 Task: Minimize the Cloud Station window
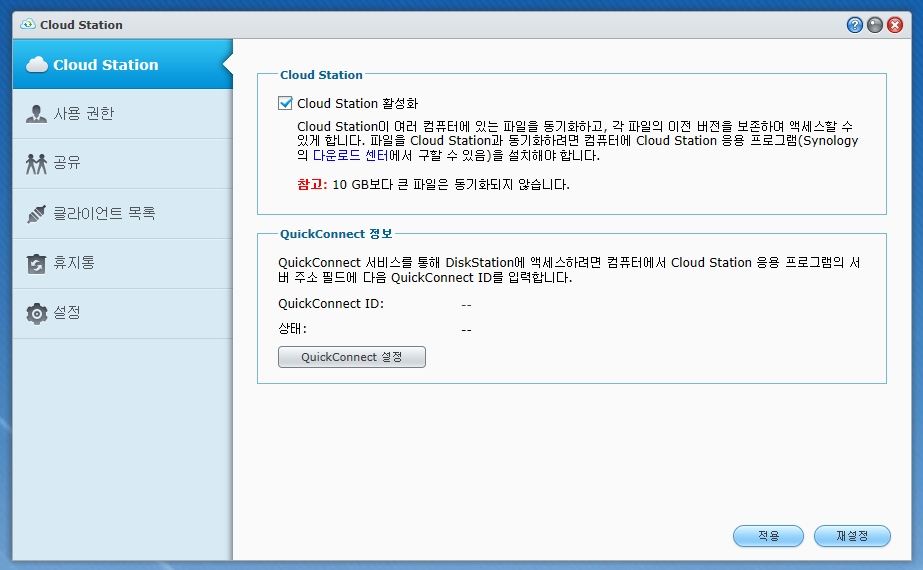874,25
